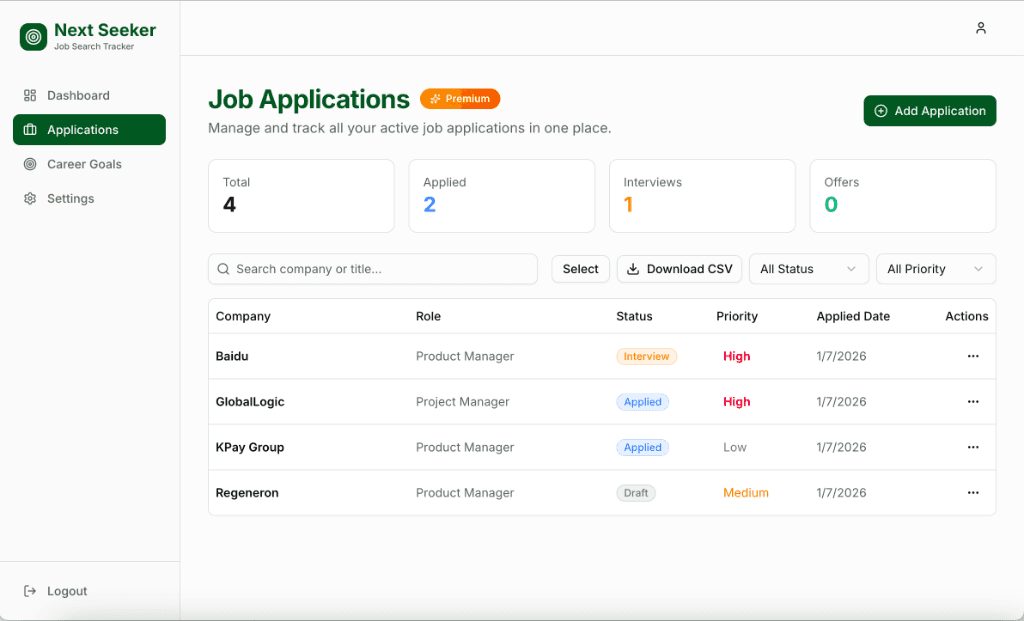The width and height of the screenshot is (1024, 621).
Task: Expand the All Priority filter
Action: 935,268
